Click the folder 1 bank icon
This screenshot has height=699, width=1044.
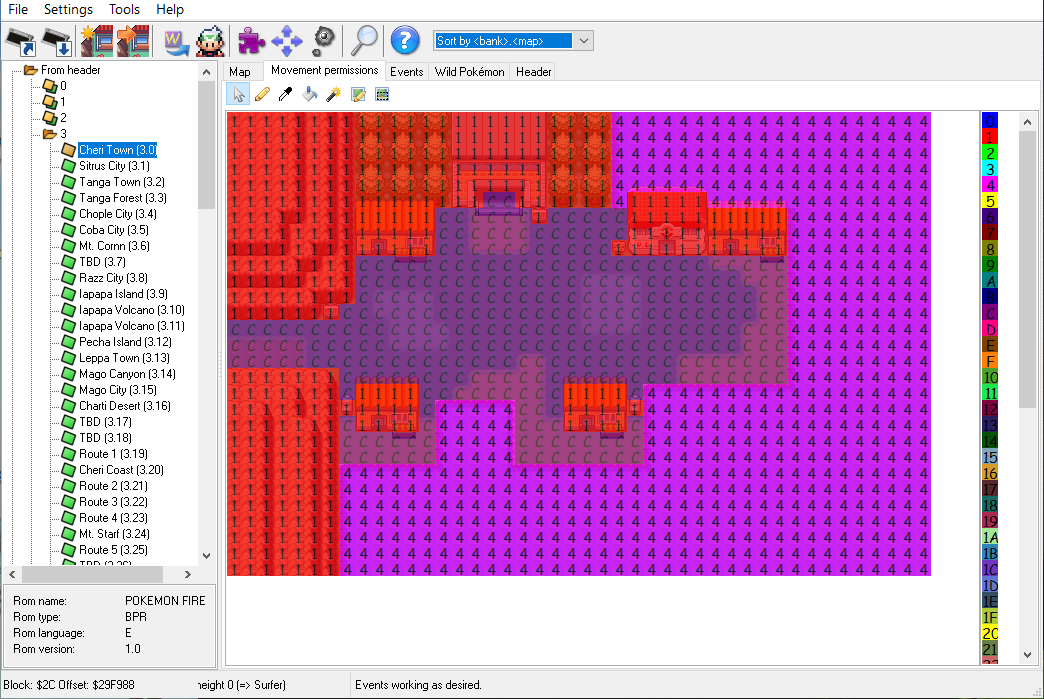click(50, 102)
